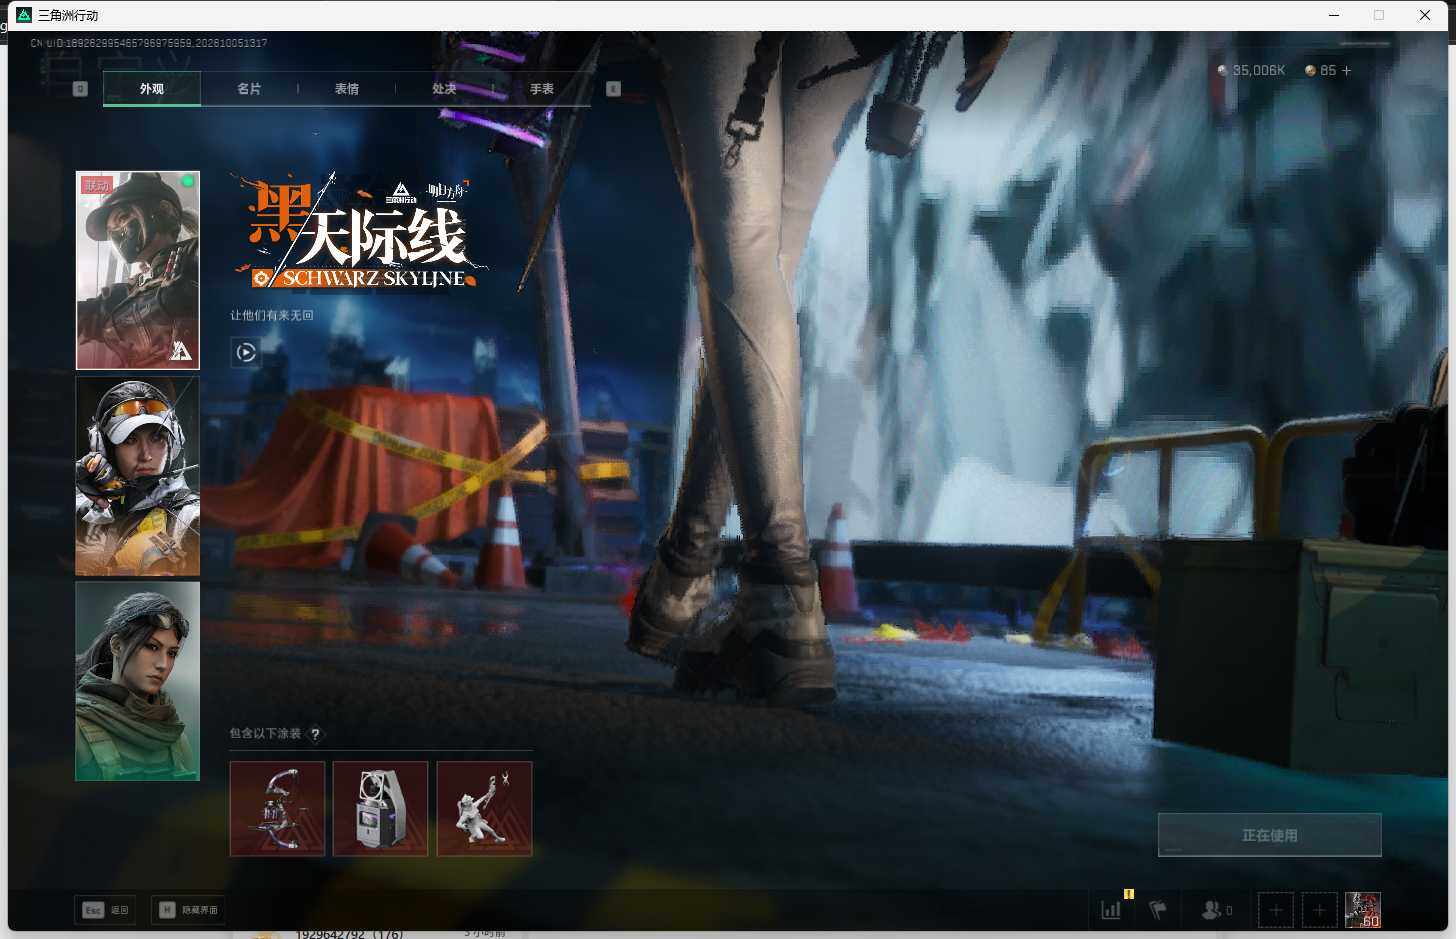This screenshot has width=1456, height=939.
Task: Play the skin preview video
Action: tap(246, 352)
